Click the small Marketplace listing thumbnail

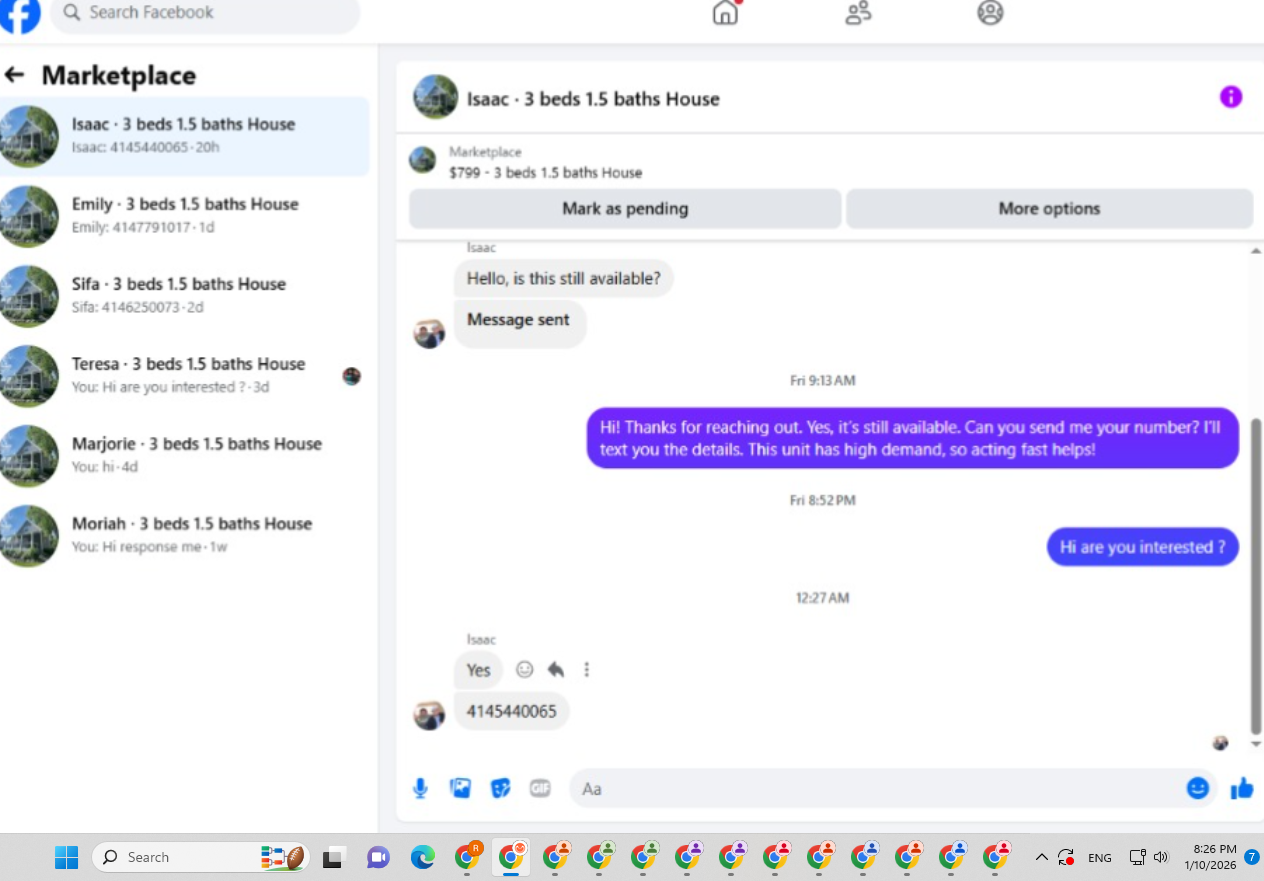click(x=423, y=160)
